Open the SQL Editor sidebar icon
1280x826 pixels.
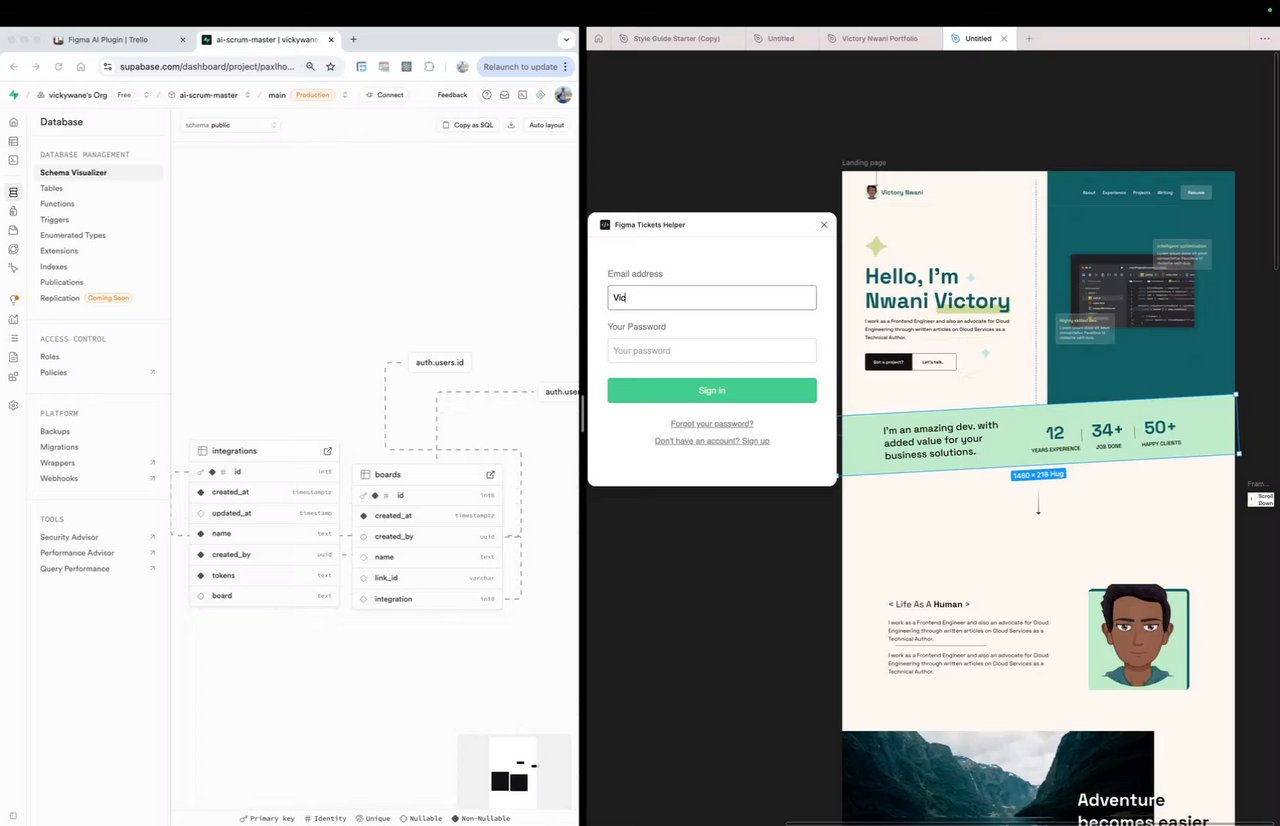pyautogui.click(x=13, y=160)
